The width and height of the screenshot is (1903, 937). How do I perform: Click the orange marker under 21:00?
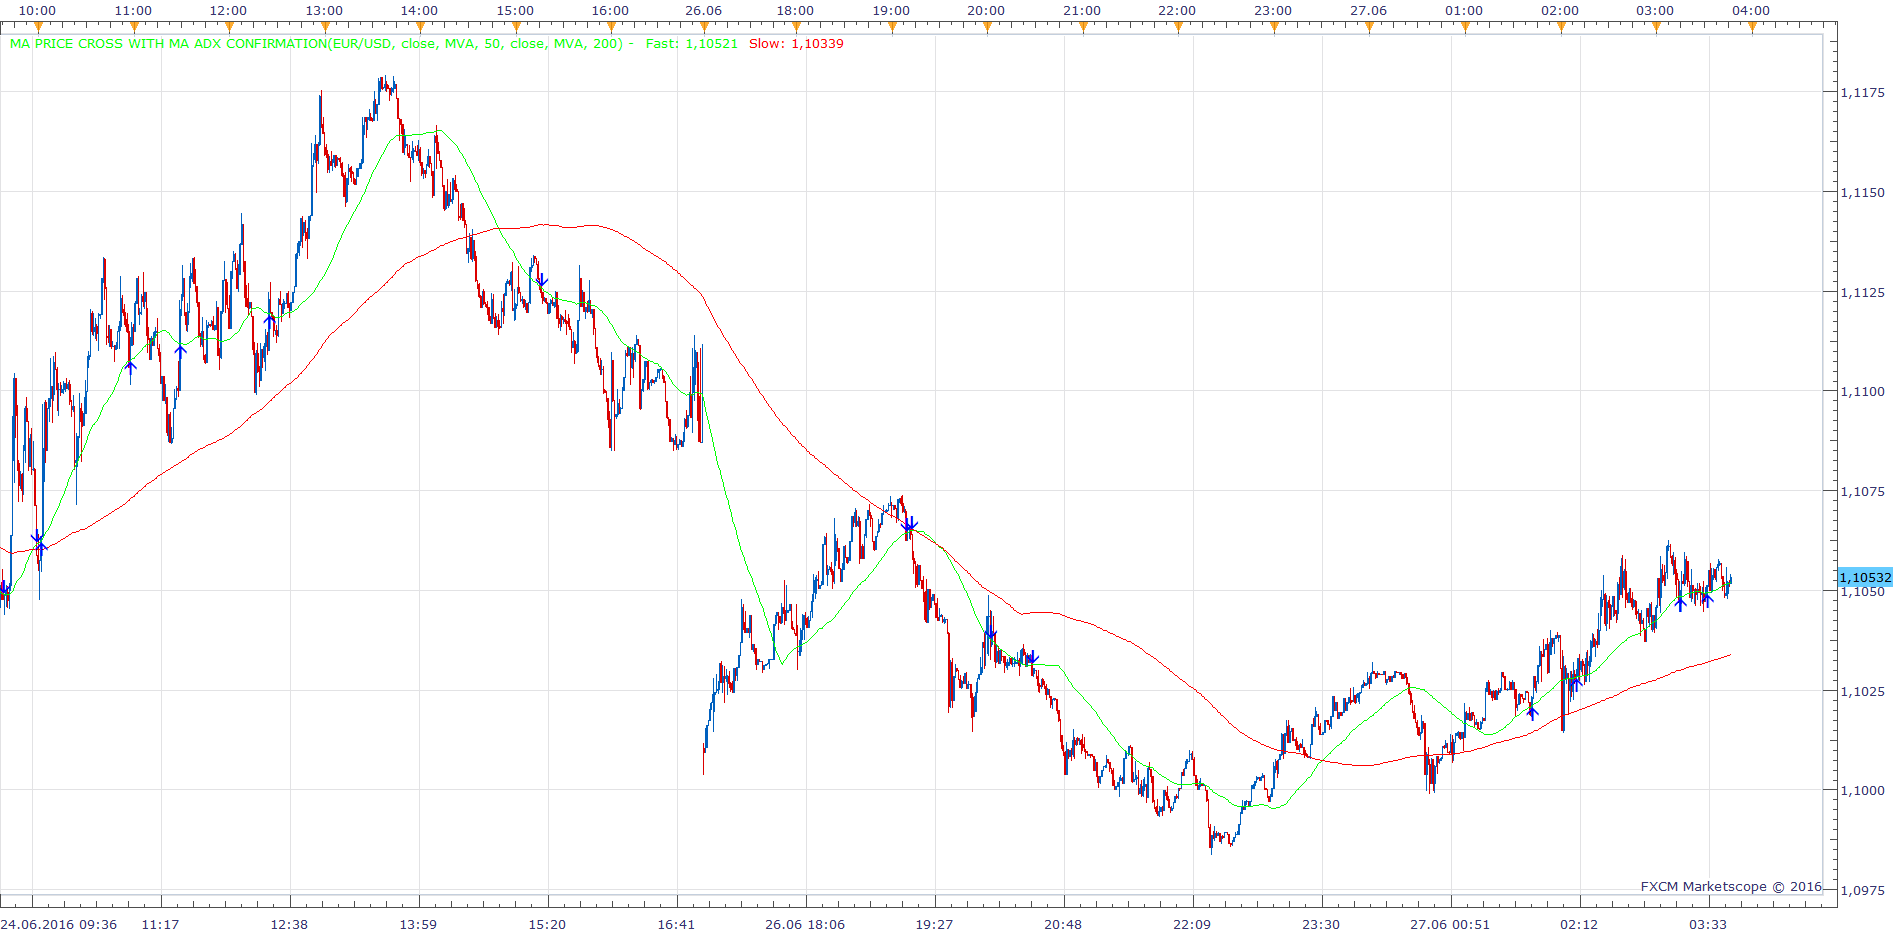click(1082, 27)
